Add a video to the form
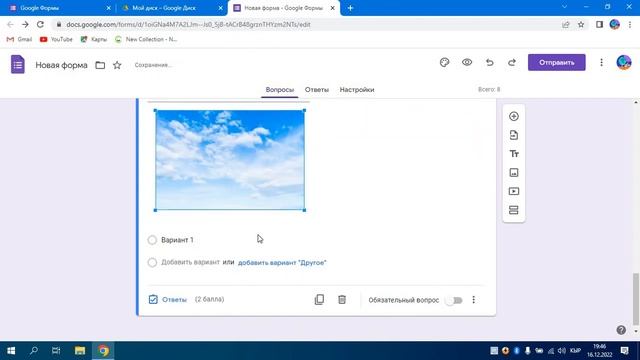The width and height of the screenshot is (640, 360). (514, 191)
